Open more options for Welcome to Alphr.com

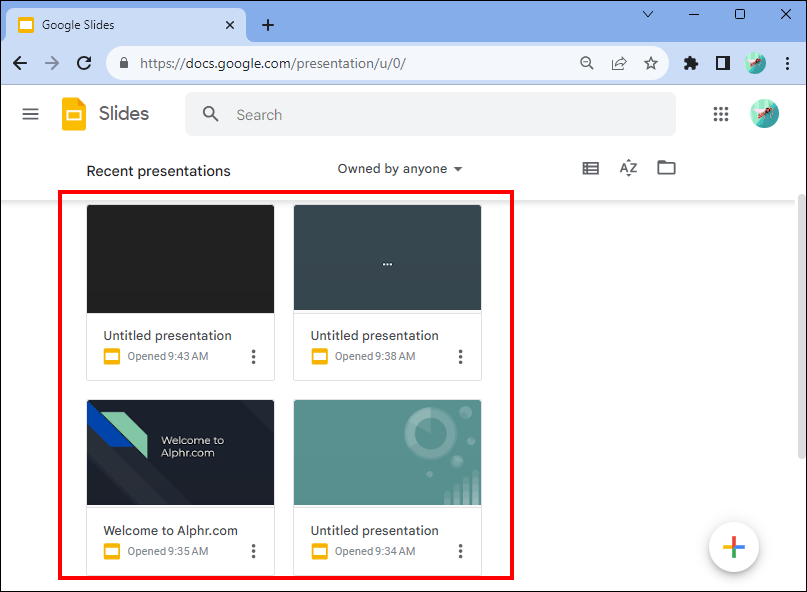click(x=253, y=551)
